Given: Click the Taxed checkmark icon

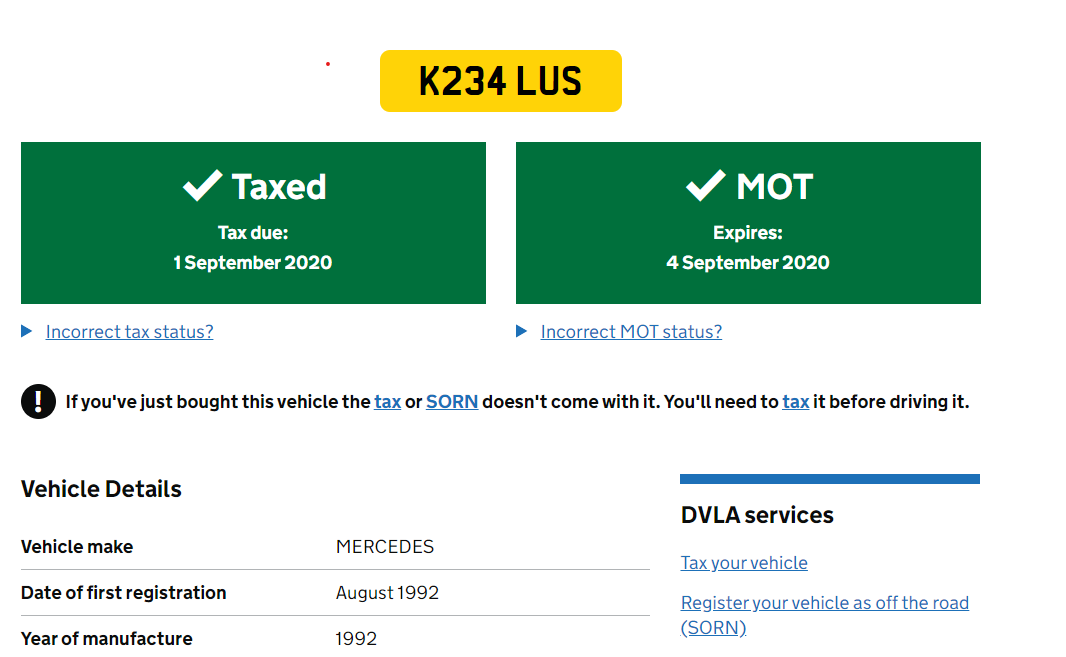Looking at the screenshot, I should click(203, 185).
